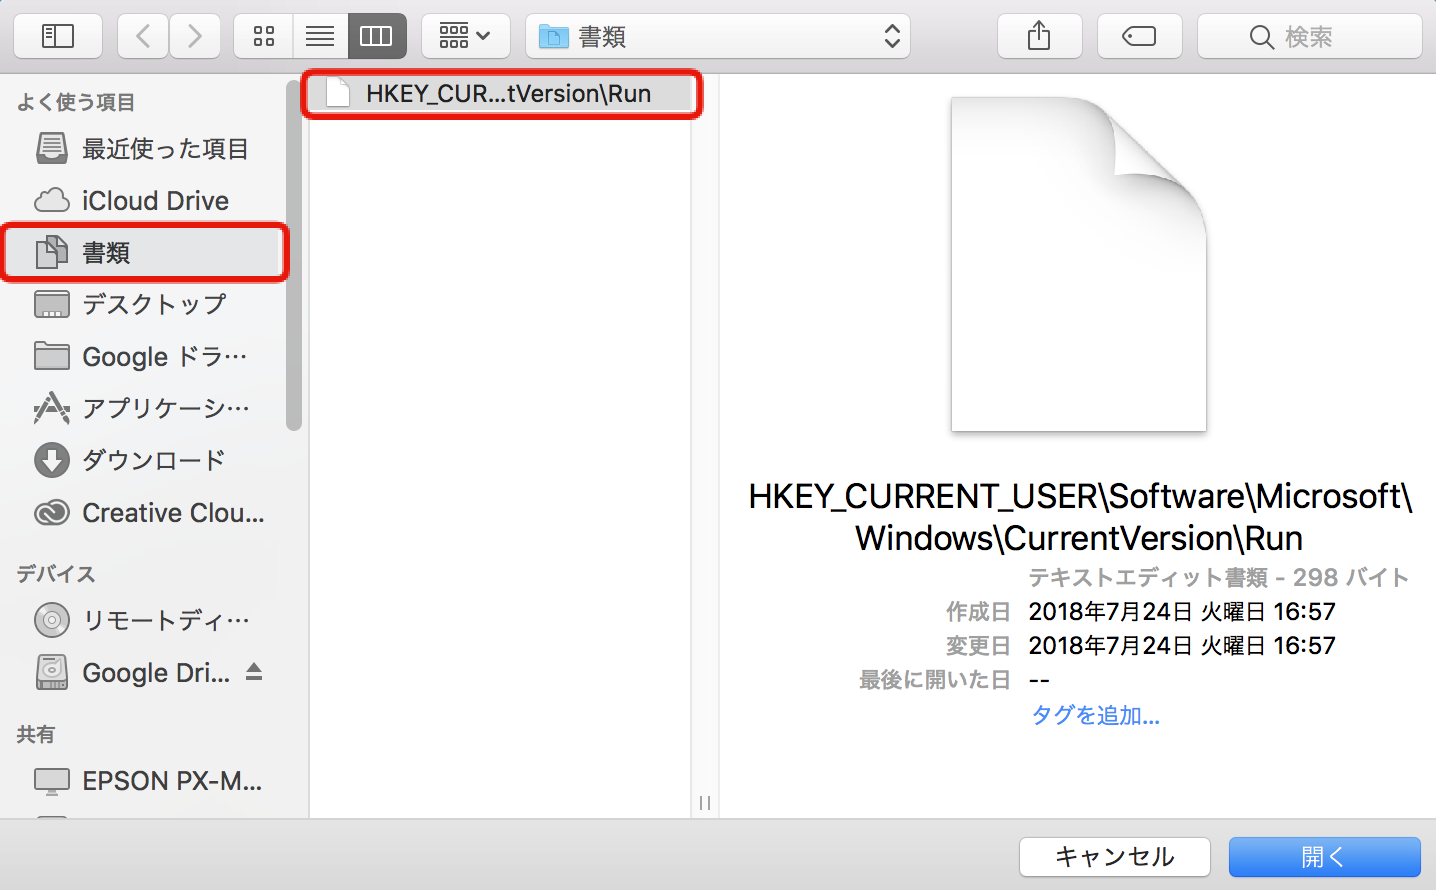Image resolution: width=1436 pixels, height=890 pixels.
Task: Open the 書類 folder location popup
Action: (717, 37)
